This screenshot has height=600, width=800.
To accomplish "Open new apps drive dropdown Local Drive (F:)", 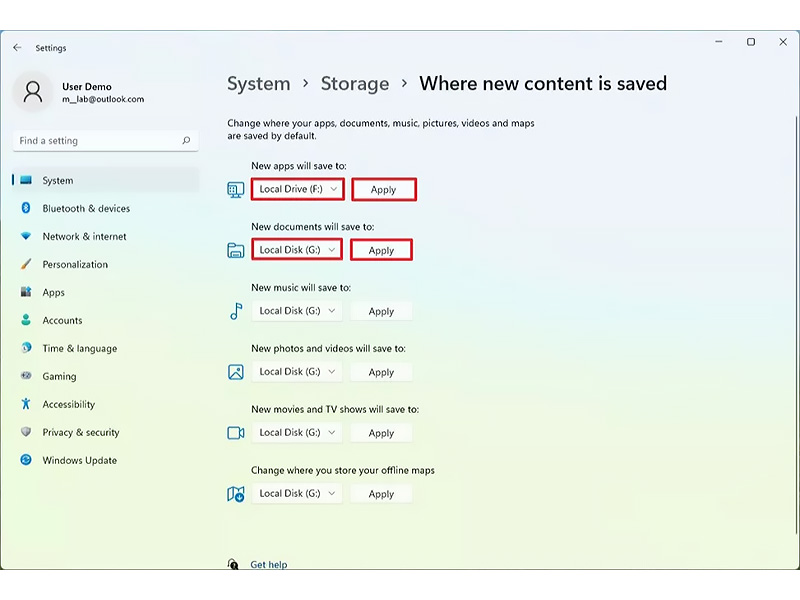I will (297, 189).
